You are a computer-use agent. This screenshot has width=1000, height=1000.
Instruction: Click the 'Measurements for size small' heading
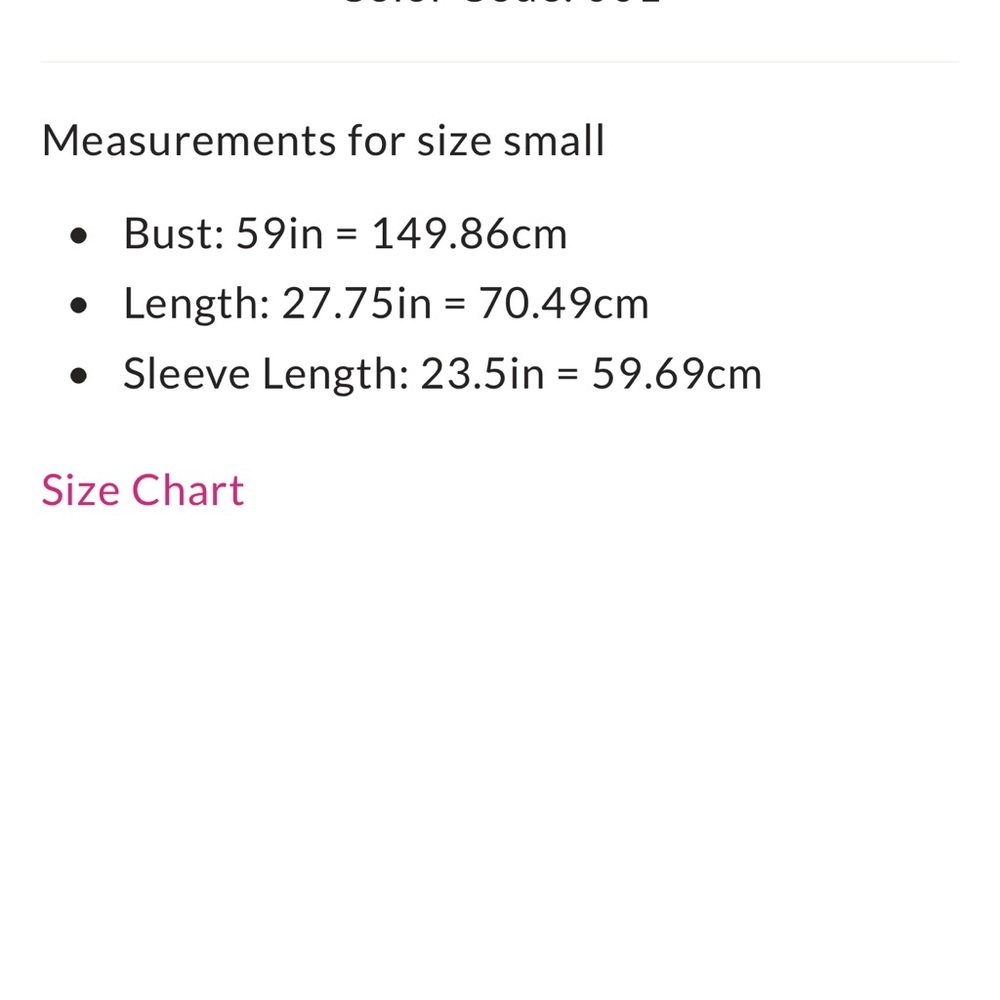(x=323, y=140)
